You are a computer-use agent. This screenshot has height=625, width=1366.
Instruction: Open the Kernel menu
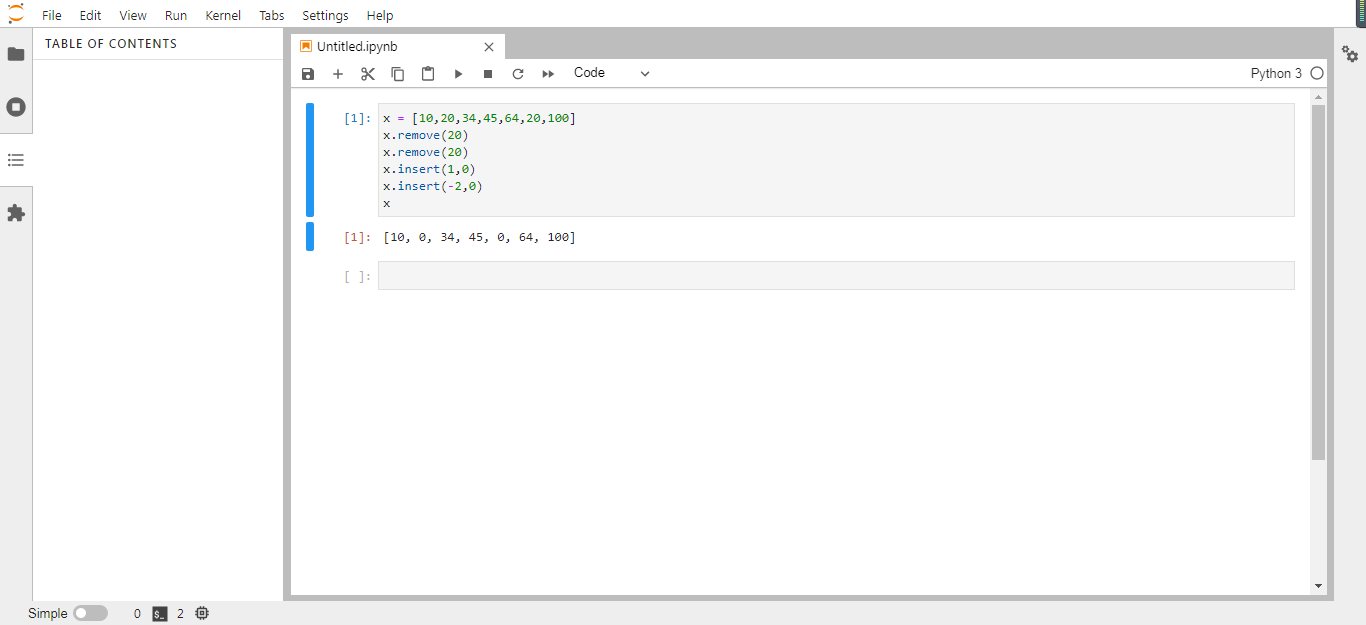click(x=223, y=15)
